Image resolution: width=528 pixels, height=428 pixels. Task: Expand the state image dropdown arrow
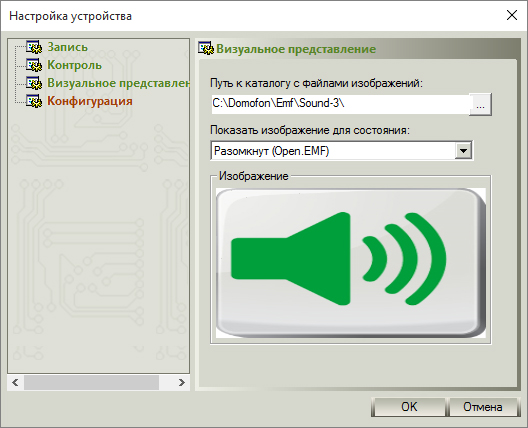463,151
